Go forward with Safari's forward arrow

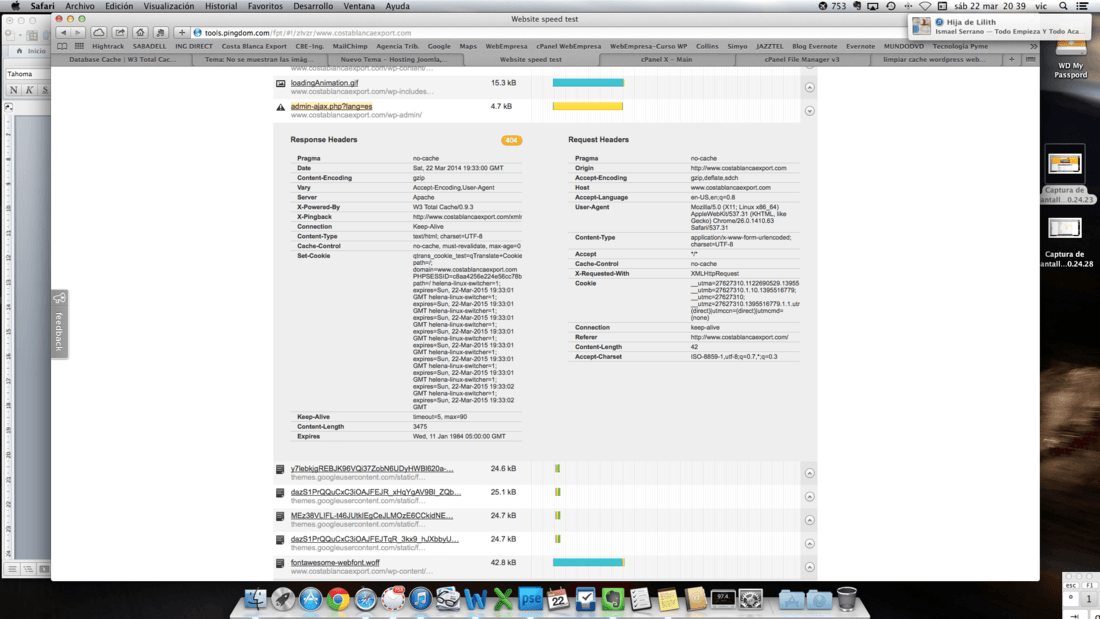(x=78, y=32)
